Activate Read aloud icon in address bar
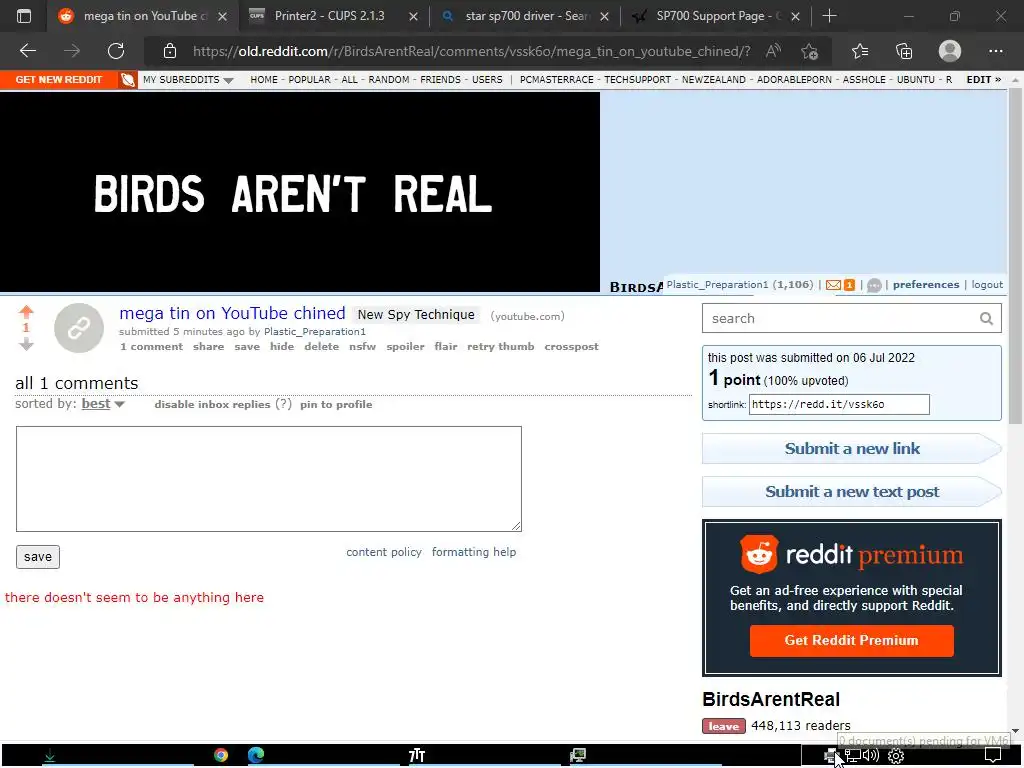 coord(773,51)
